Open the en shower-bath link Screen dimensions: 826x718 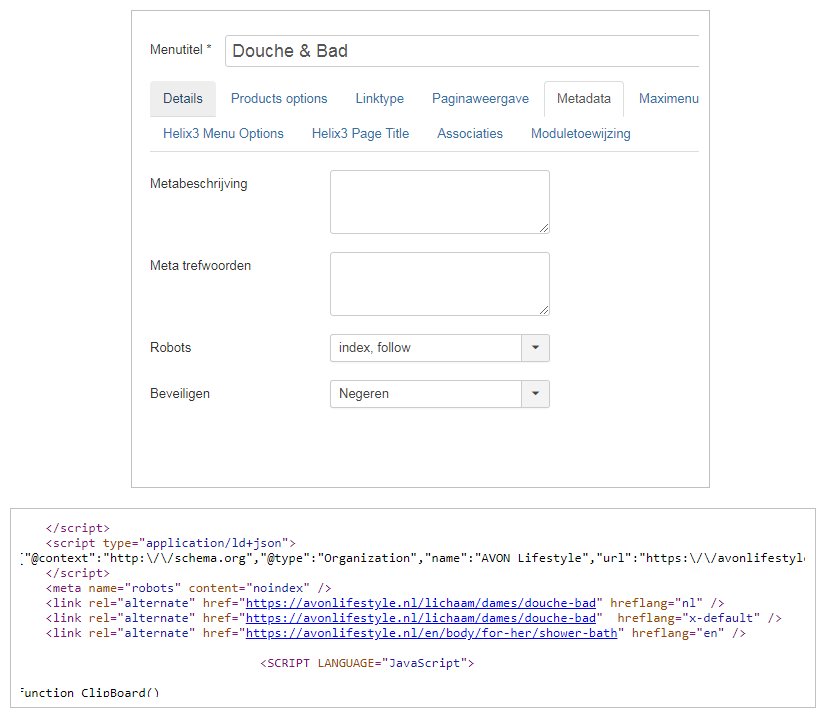tap(431, 633)
